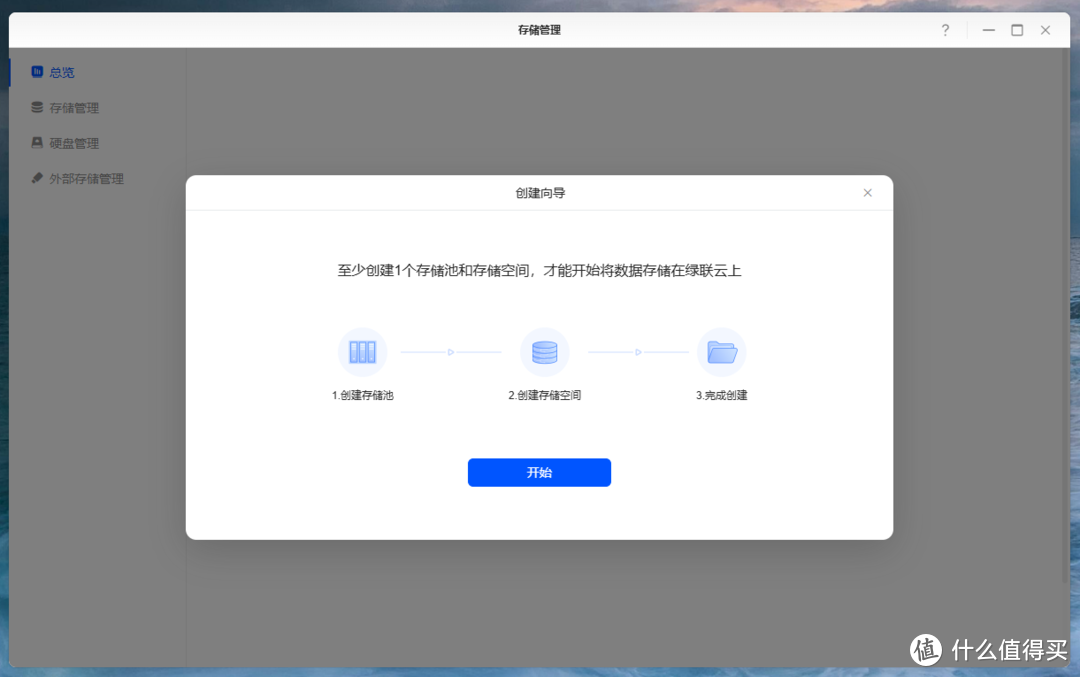
Task: Click the 3.完成创建 step label
Action: [722, 395]
